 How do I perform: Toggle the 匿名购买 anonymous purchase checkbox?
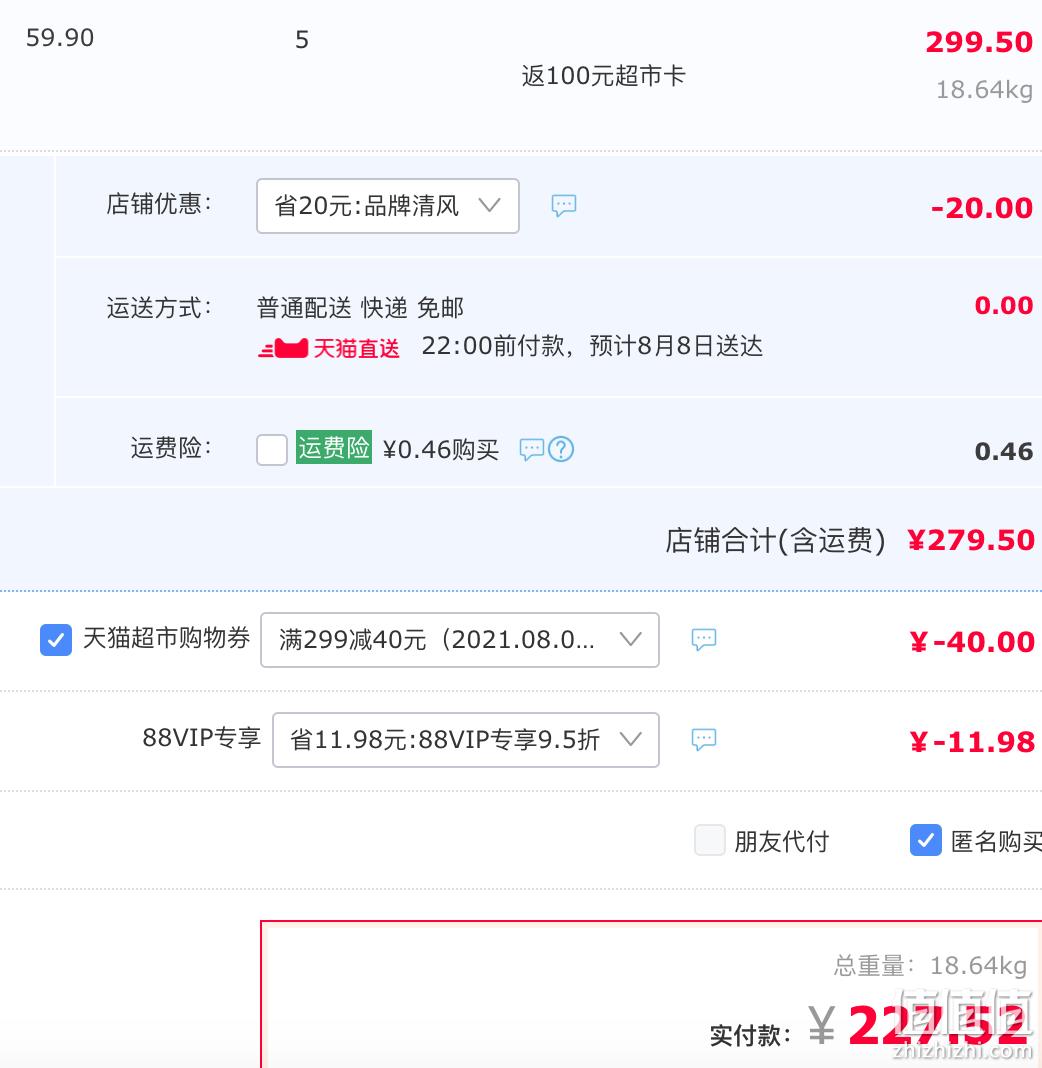point(925,840)
